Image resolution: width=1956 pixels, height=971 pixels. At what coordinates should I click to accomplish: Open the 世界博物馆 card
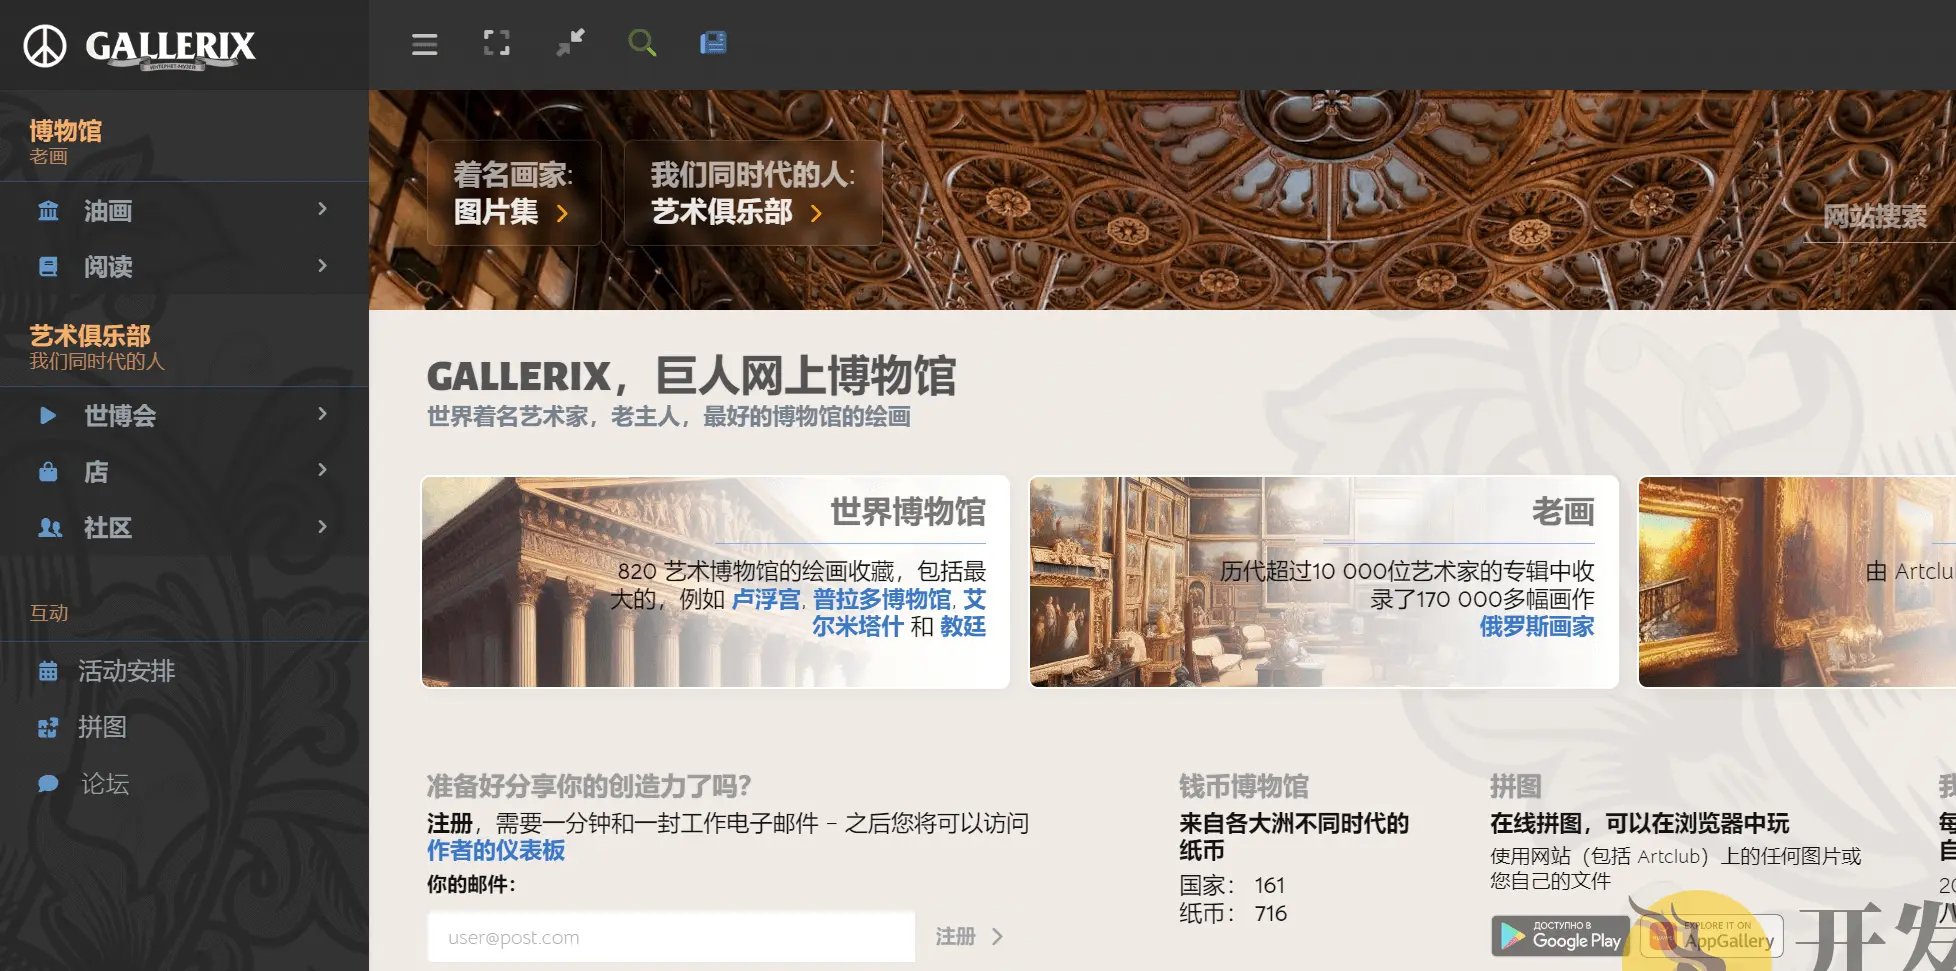pos(716,582)
